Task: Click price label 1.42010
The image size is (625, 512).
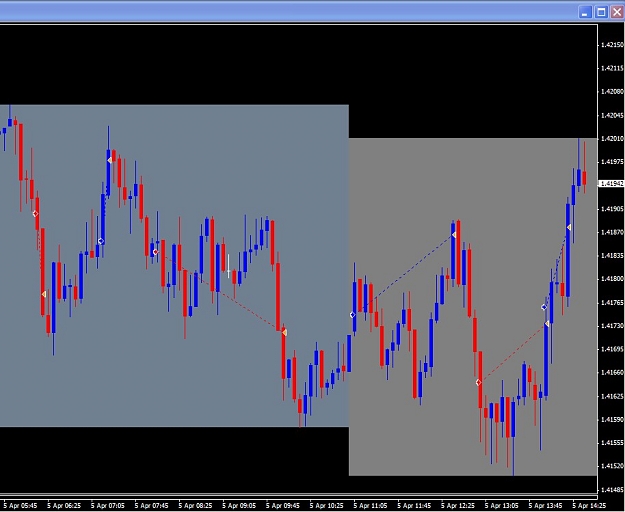Action: click(612, 138)
